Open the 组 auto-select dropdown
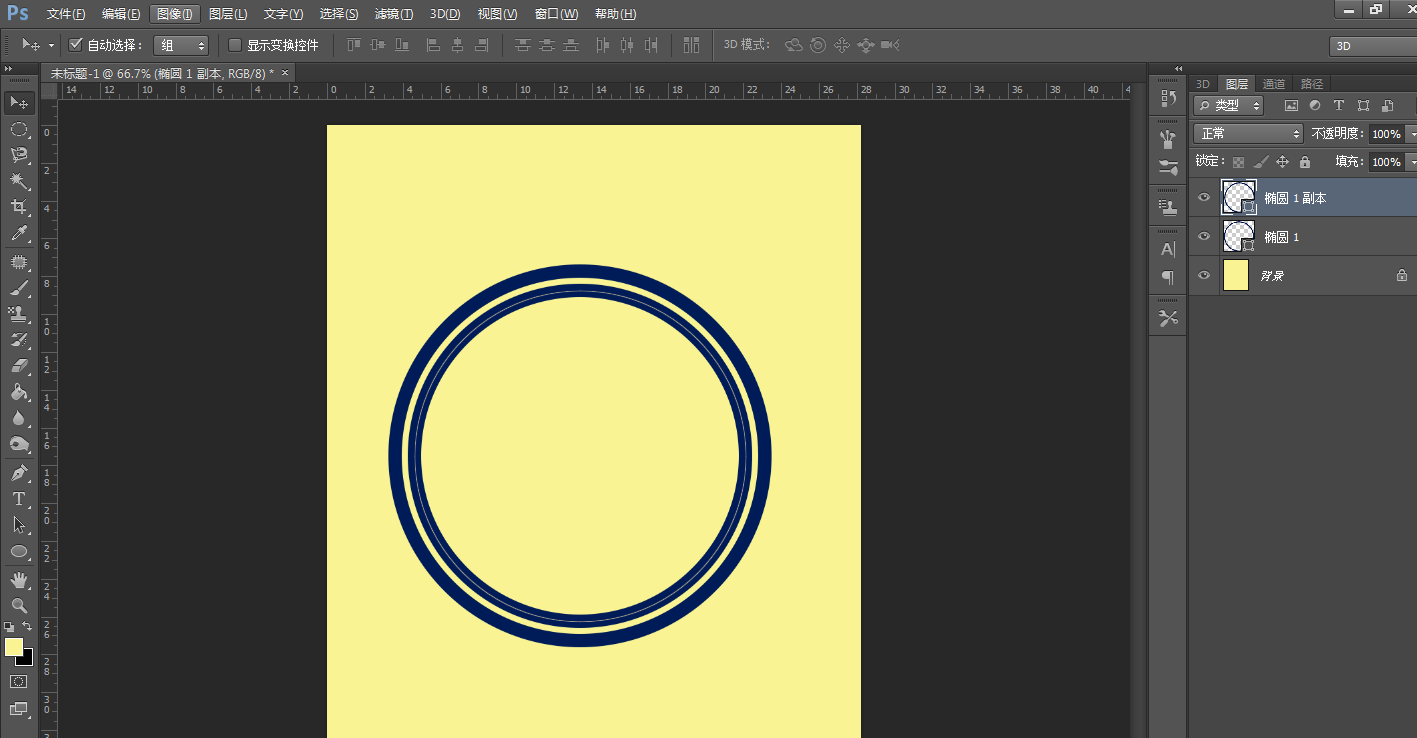 click(181, 45)
